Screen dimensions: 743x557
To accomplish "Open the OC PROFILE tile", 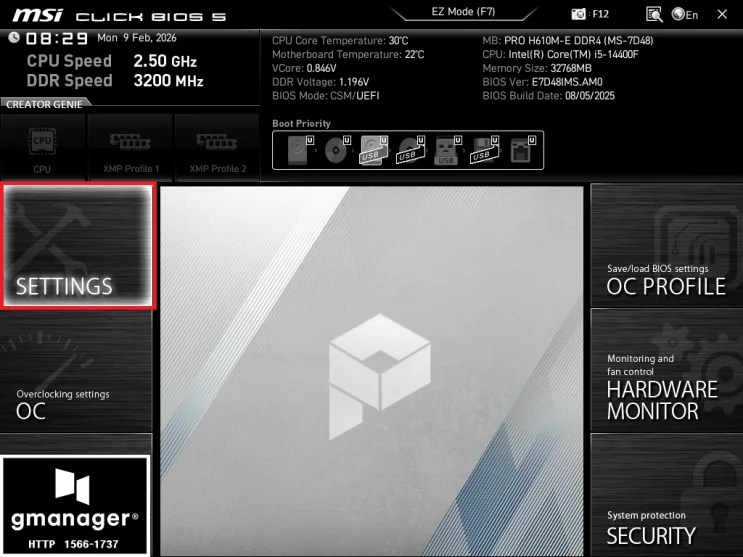I will (667, 246).
